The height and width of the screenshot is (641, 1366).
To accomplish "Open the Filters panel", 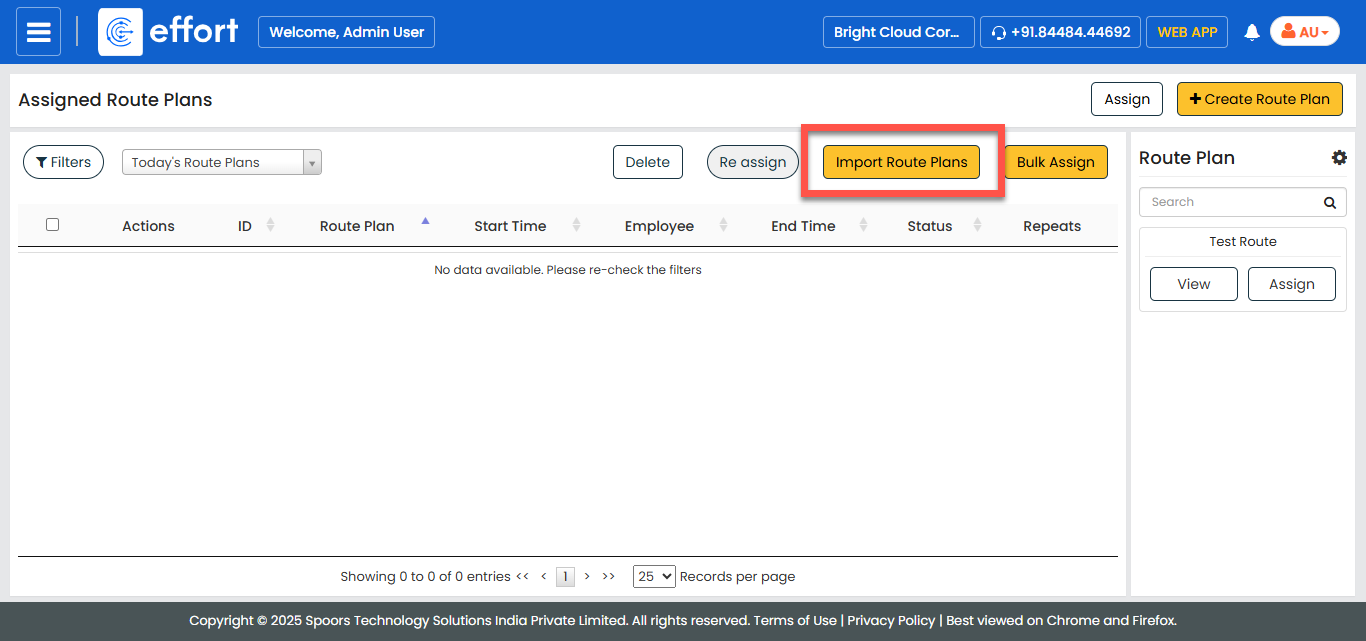I will [63, 162].
